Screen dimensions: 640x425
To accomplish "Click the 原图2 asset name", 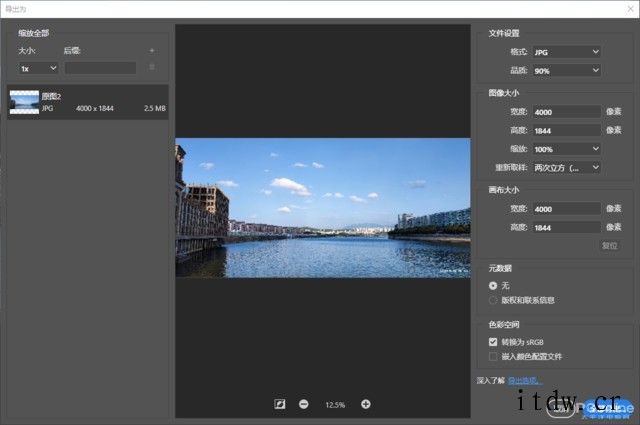I will pyautogui.click(x=51, y=96).
